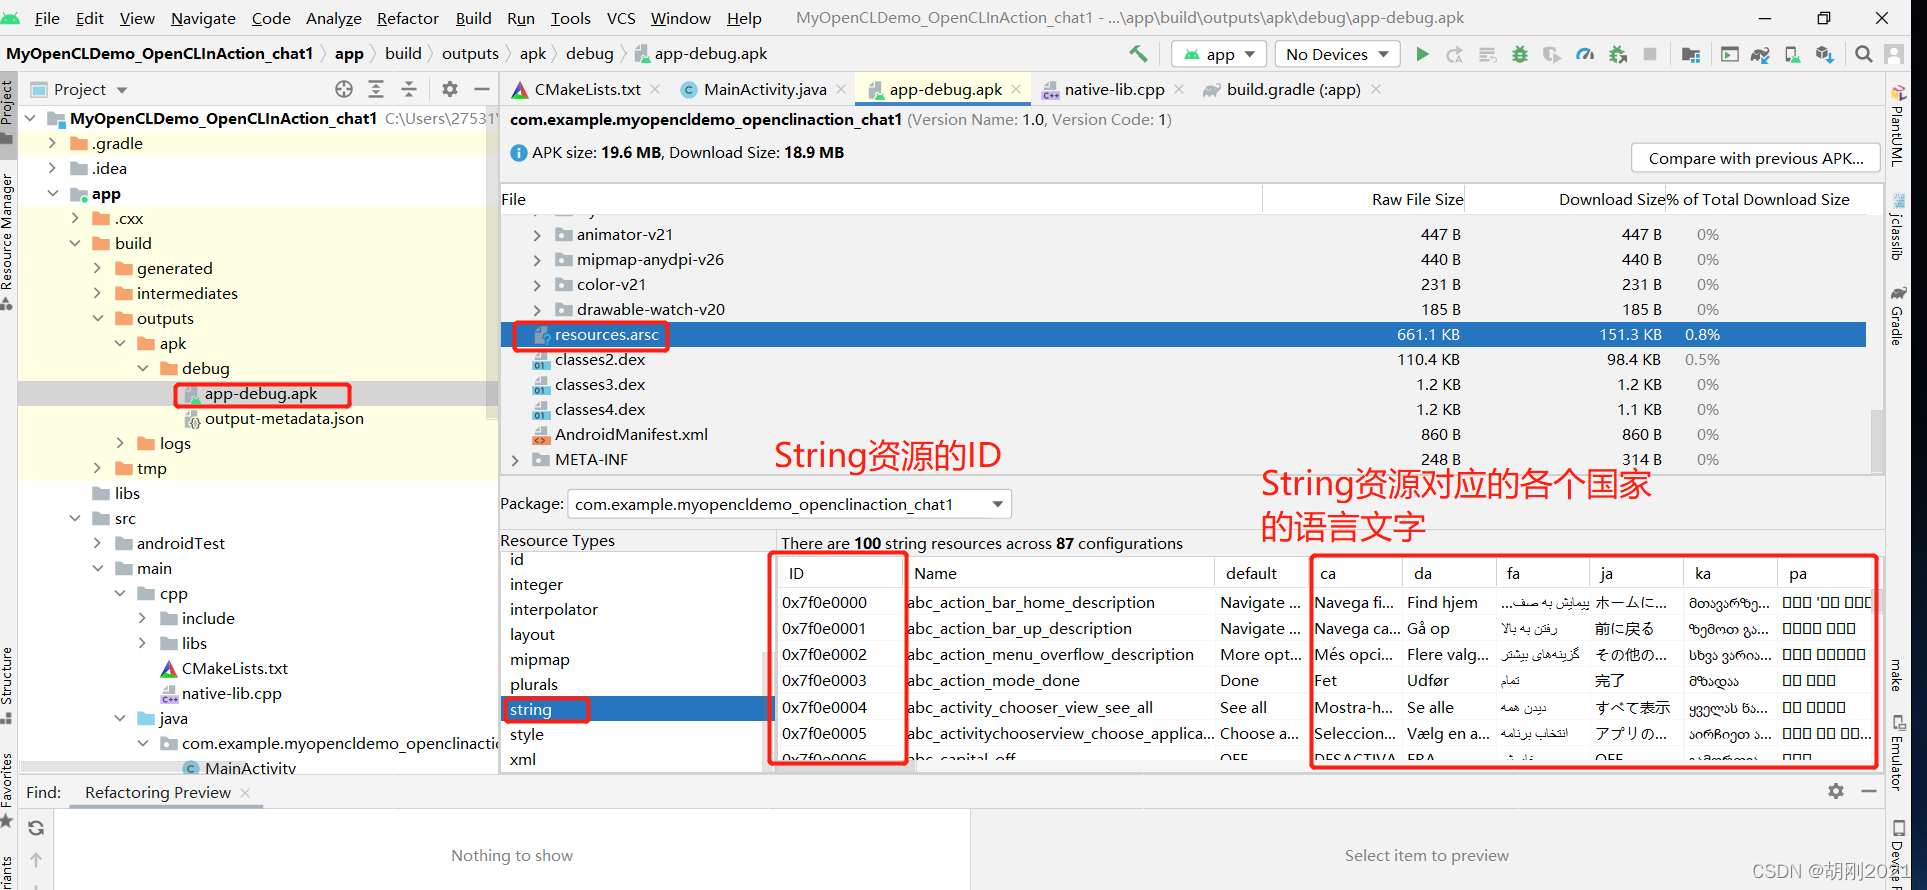Screen dimensions: 1927x890
Task: Close the CMakeLists.txt editor tab
Action: (655, 89)
